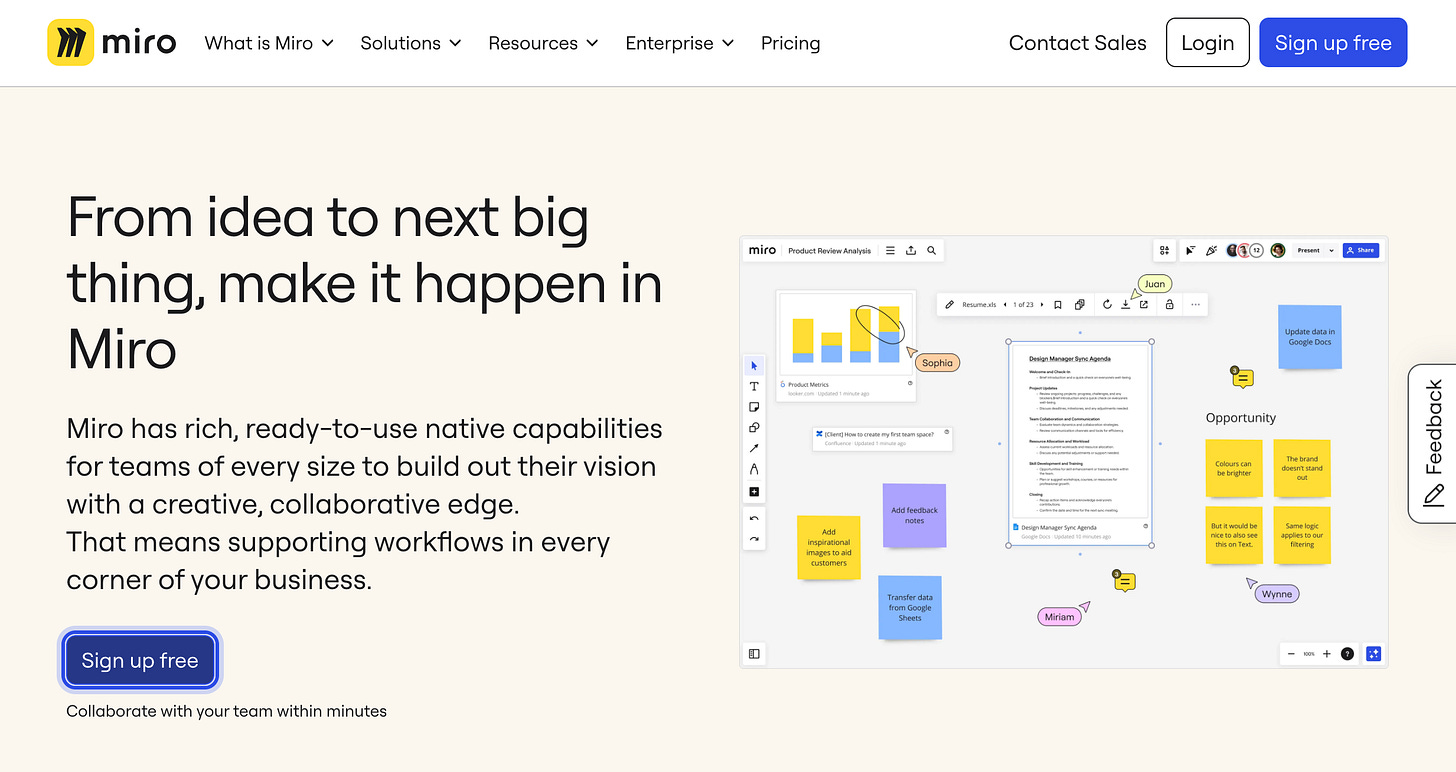The height and width of the screenshot is (772, 1456).
Task: Select the Text tool in board toolbar
Action: (754, 387)
